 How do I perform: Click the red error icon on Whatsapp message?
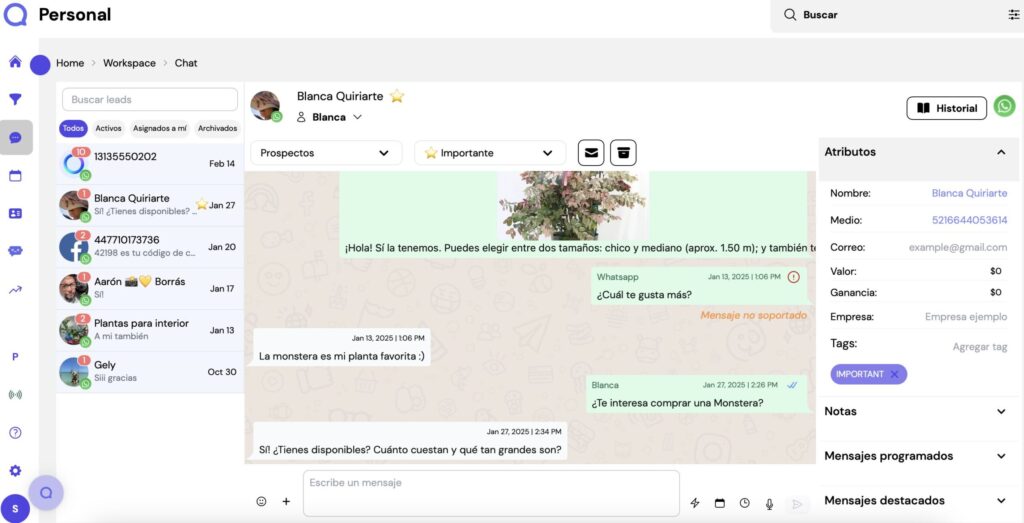[793, 277]
